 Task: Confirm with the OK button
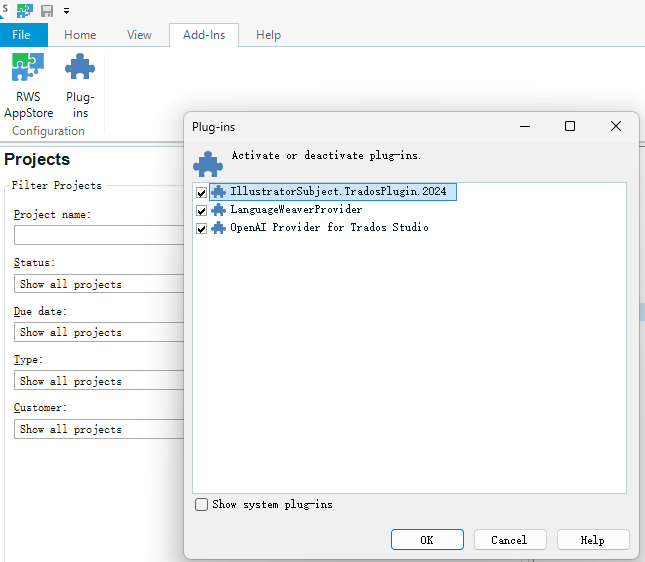(427, 540)
